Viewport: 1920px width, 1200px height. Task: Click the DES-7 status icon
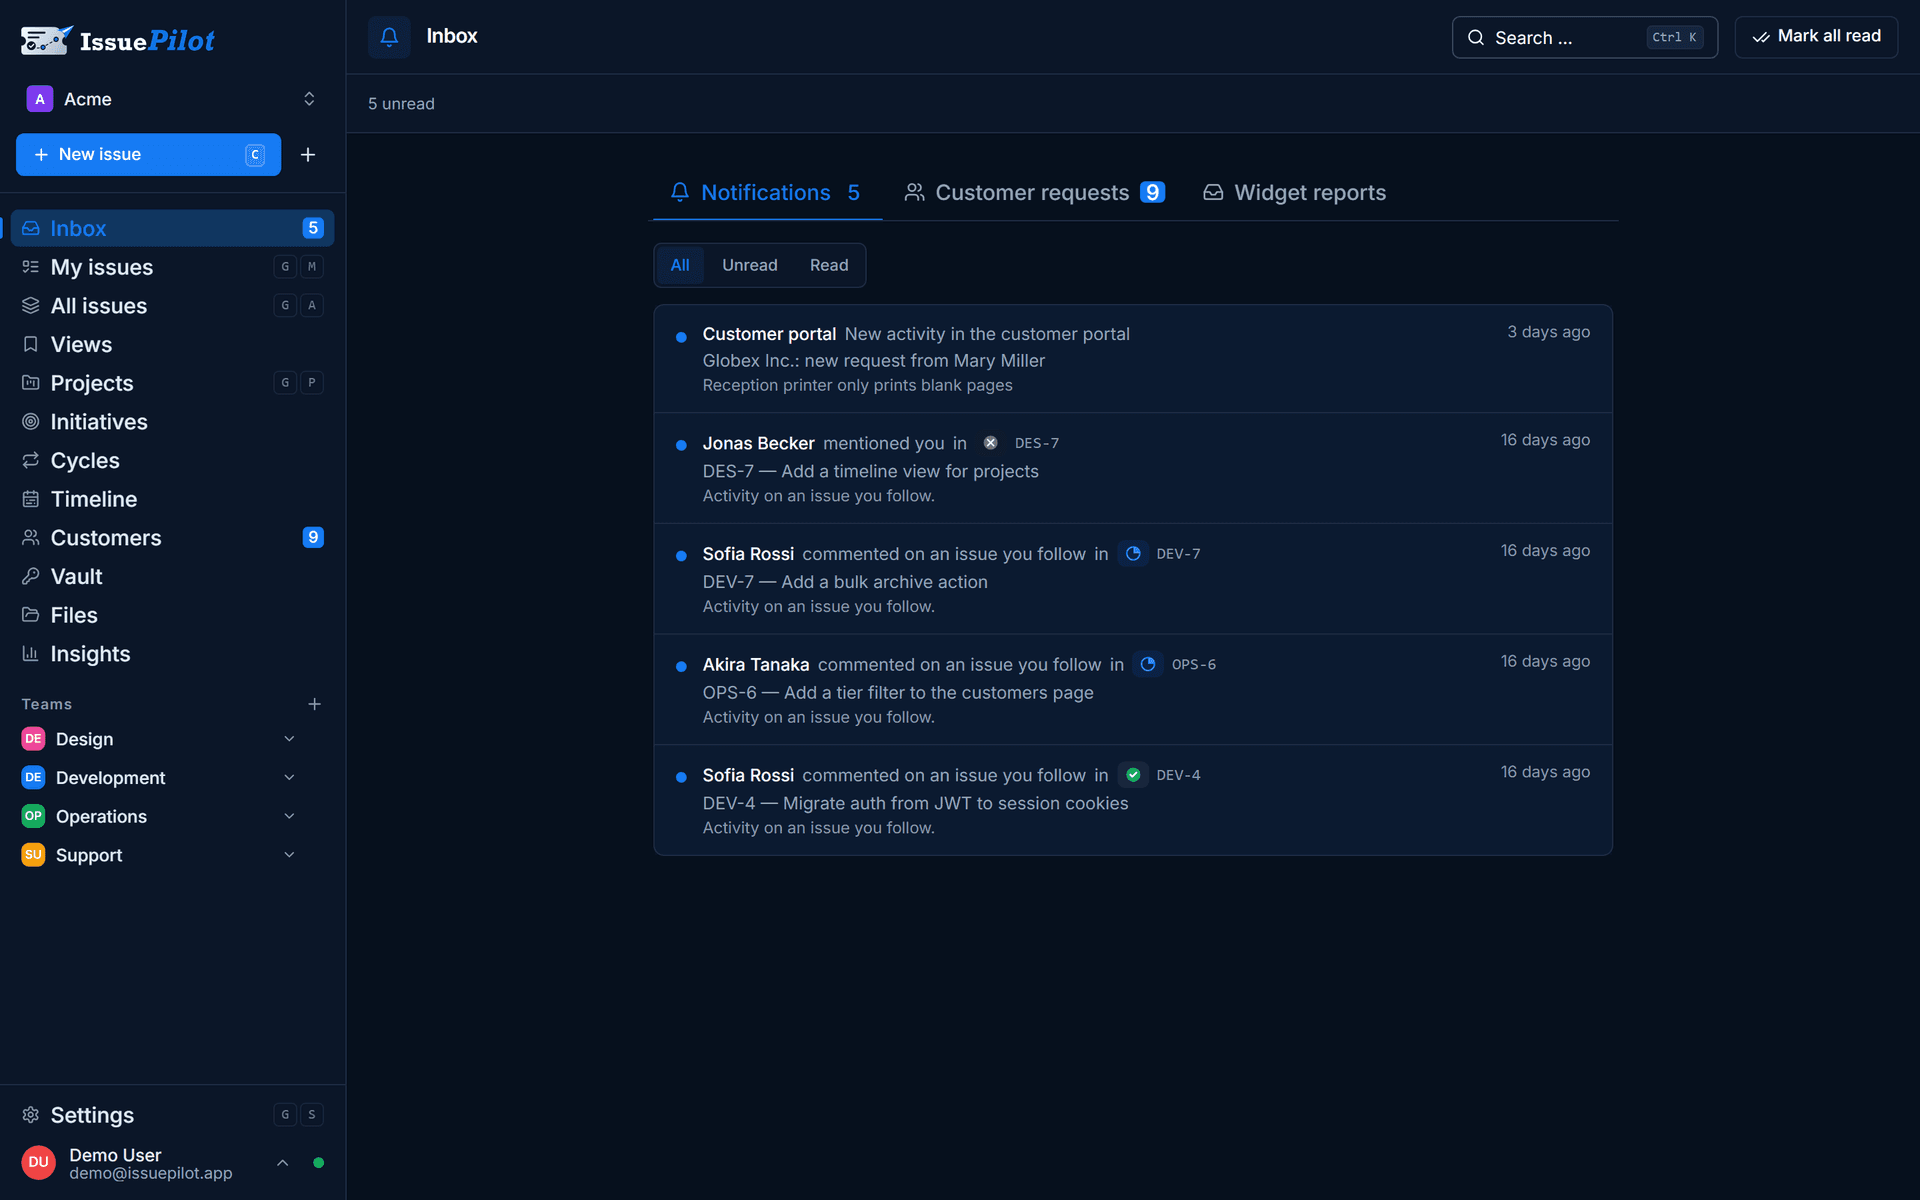point(990,443)
